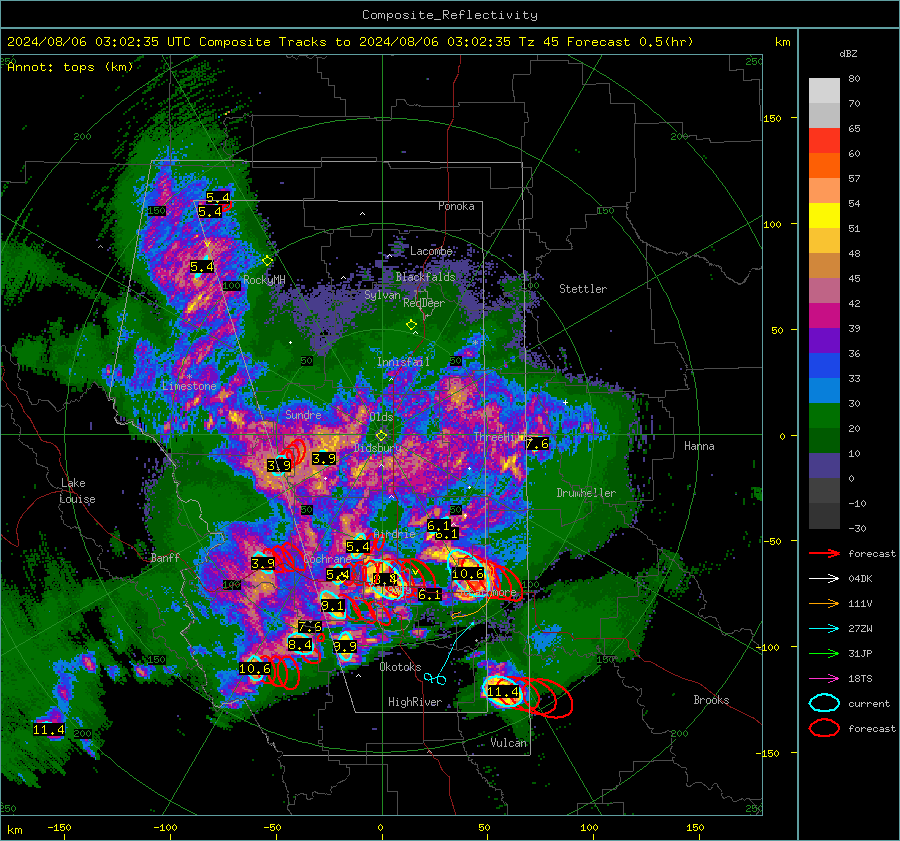
Task: Click the 11.4 storm label near Vulcan
Action: (503, 692)
